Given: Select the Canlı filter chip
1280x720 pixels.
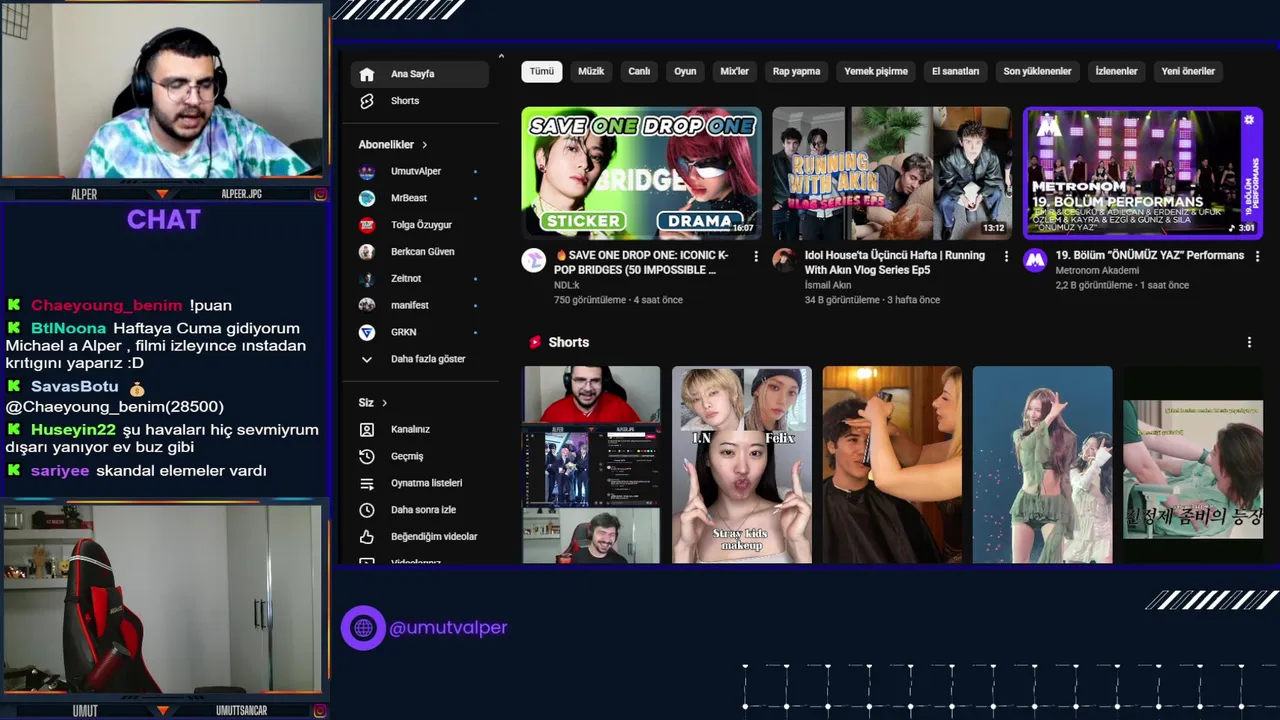Looking at the screenshot, I should pos(639,71).
